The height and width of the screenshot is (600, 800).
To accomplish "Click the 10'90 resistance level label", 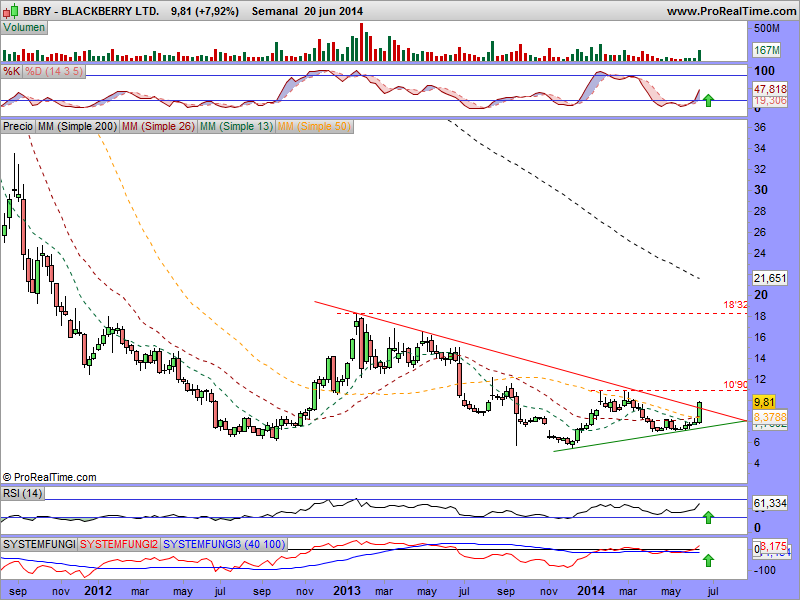I will [735, 385].
